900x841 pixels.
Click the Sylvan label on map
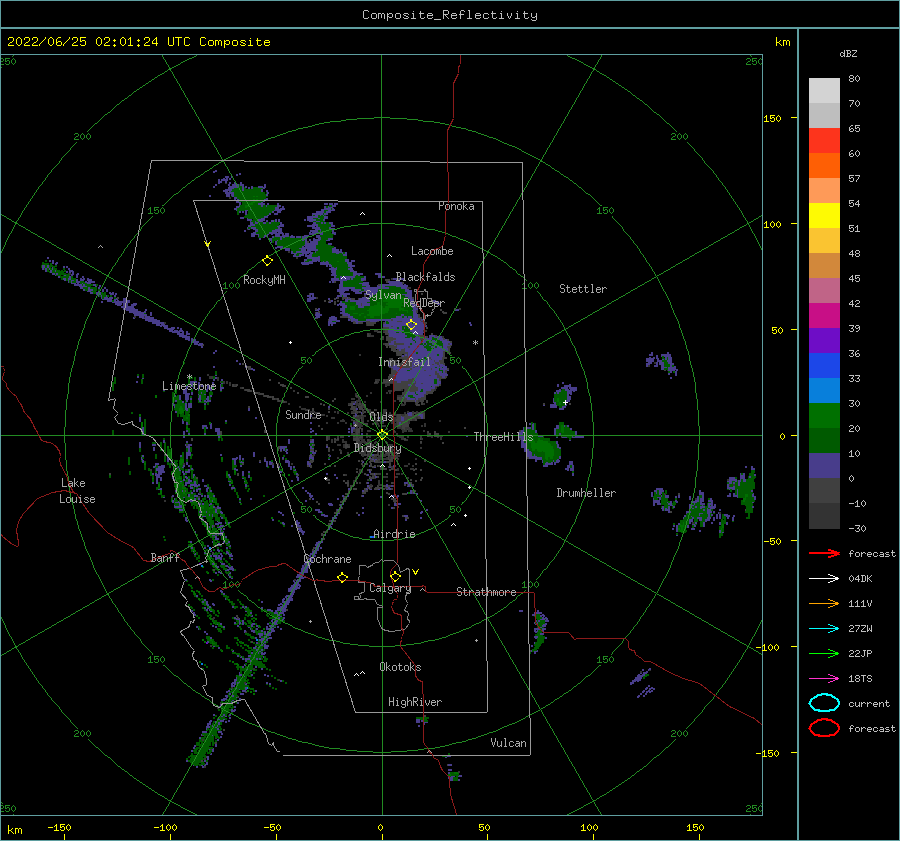(x=383, y=295)
